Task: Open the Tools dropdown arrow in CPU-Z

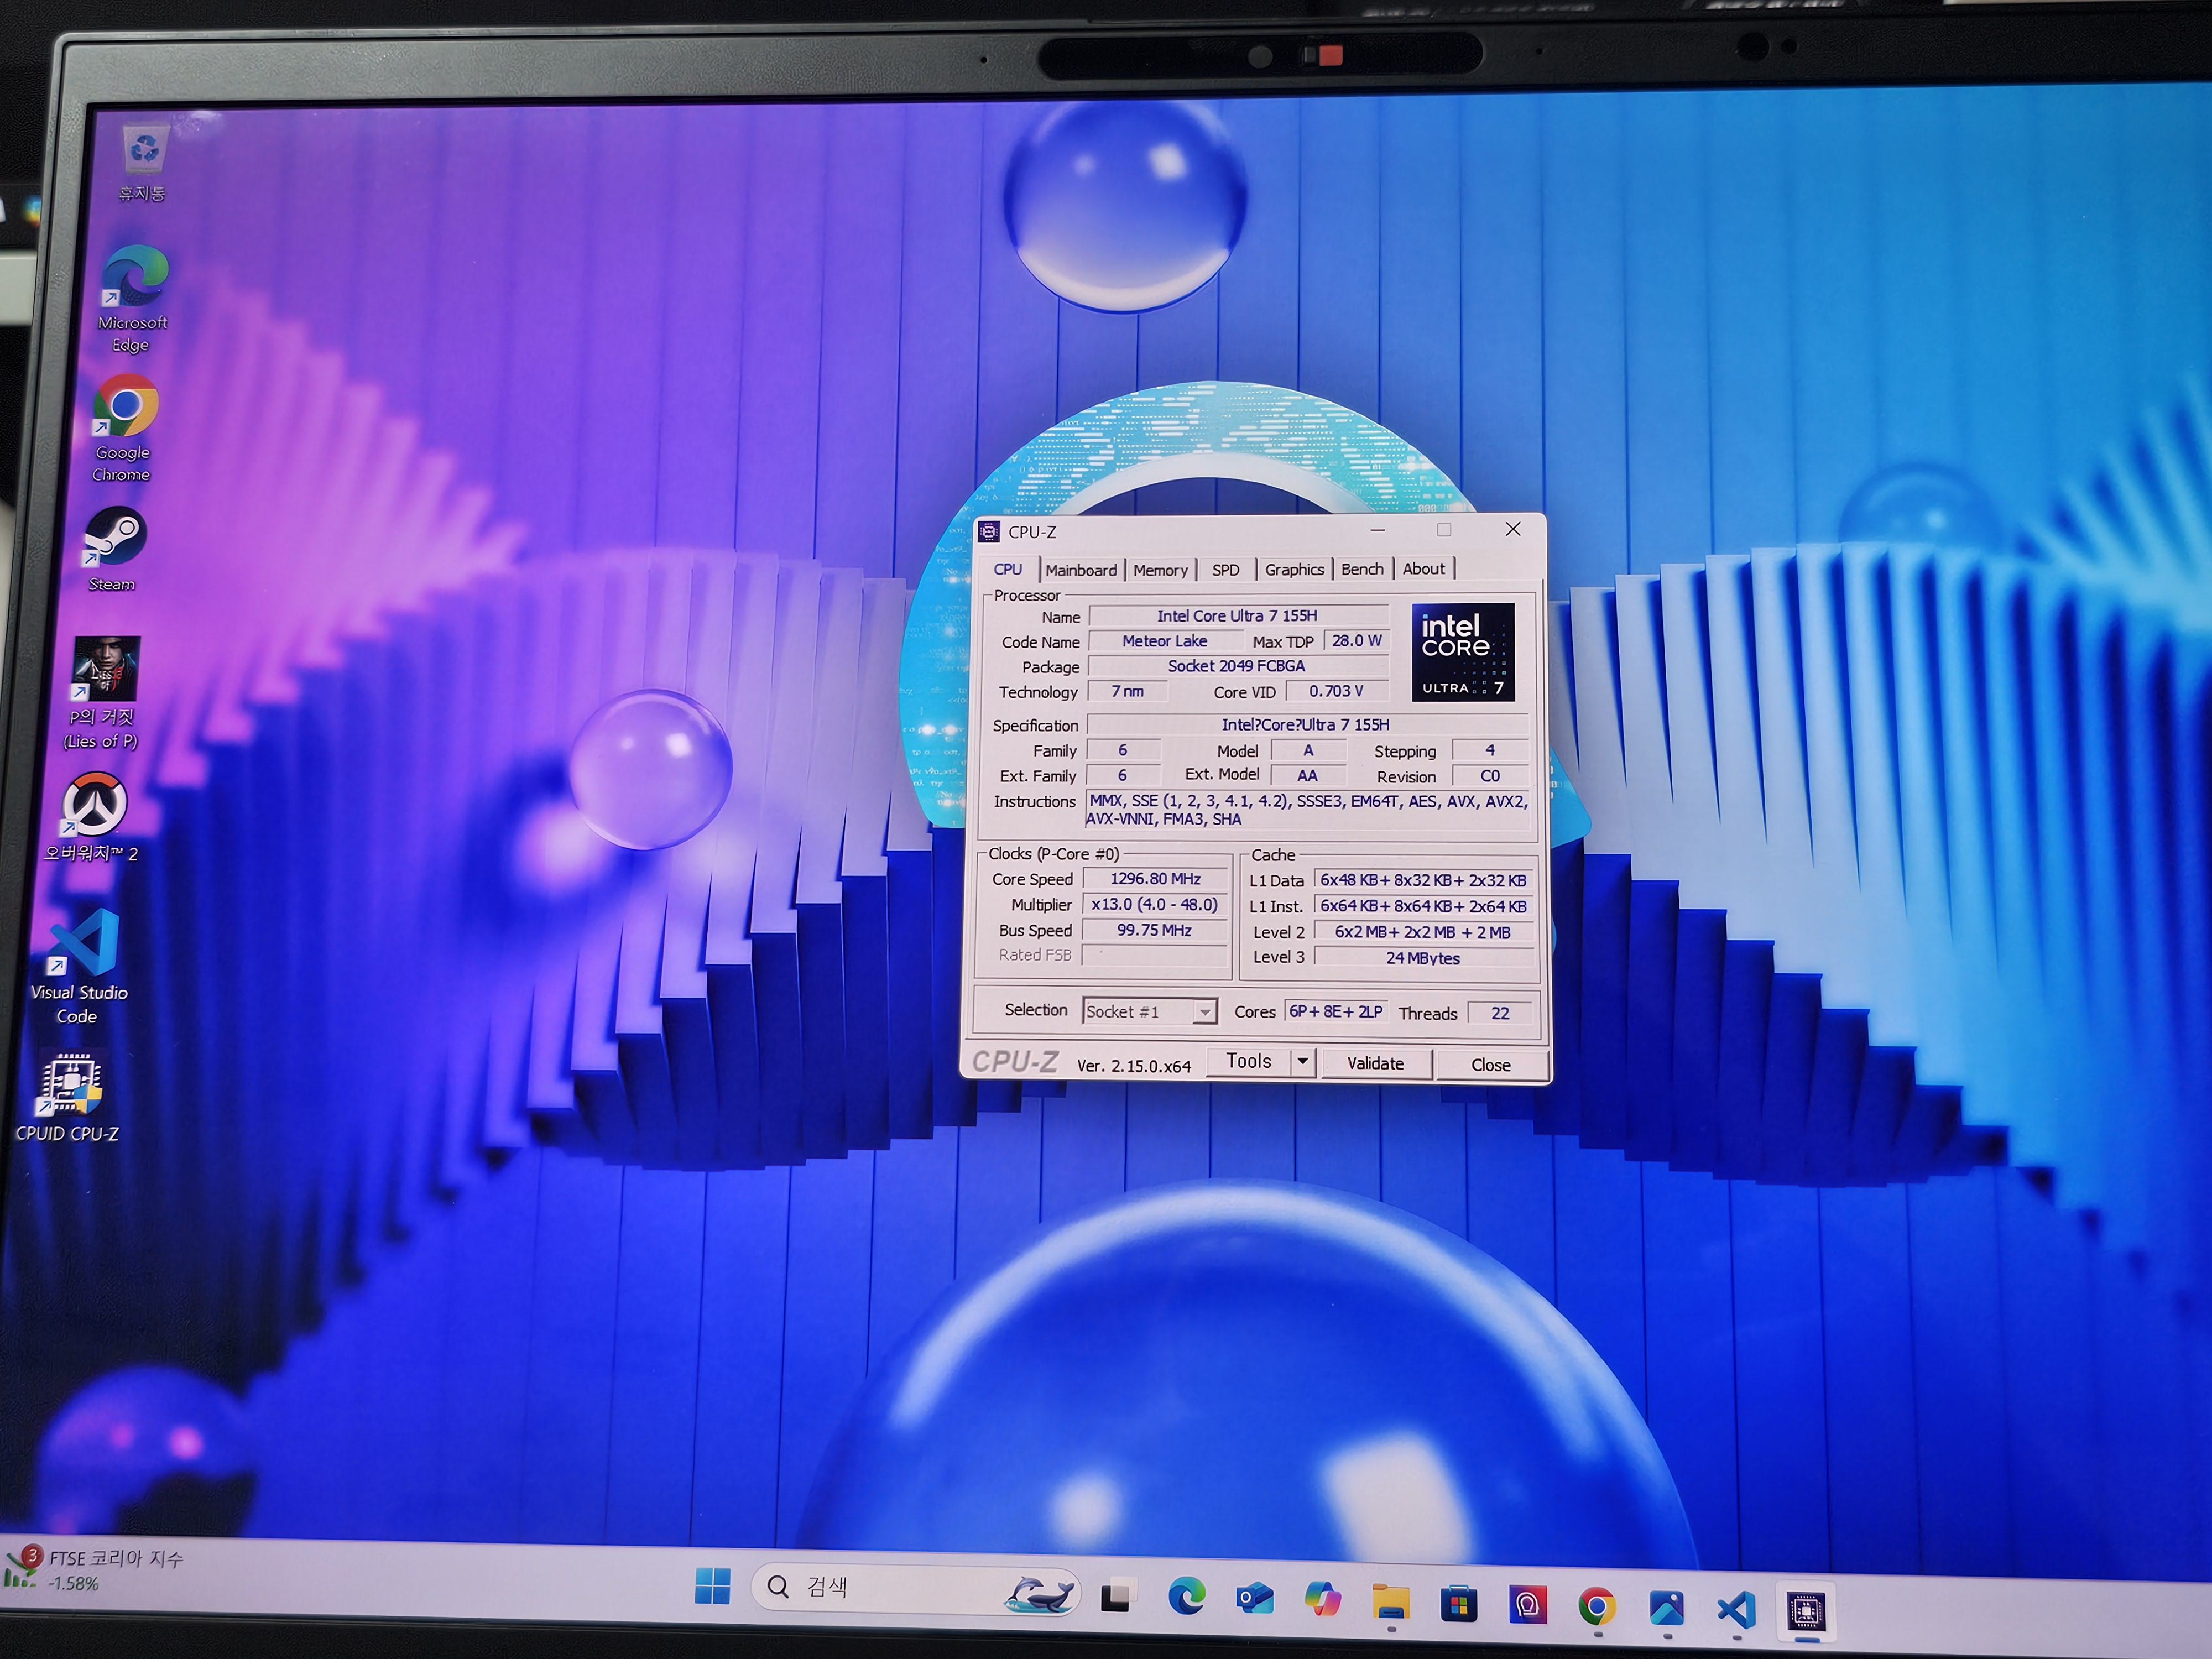Action: click(1303, 1062)
